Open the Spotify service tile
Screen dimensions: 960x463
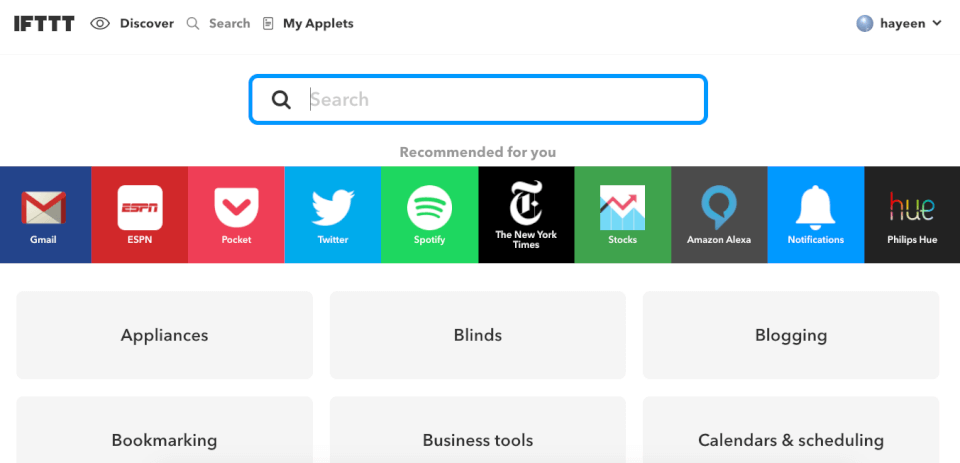click(430, 214)
